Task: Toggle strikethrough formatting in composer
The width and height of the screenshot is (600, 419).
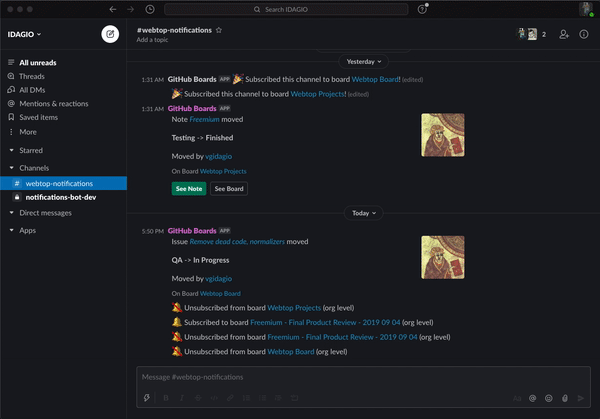Action: pos(198,398)
